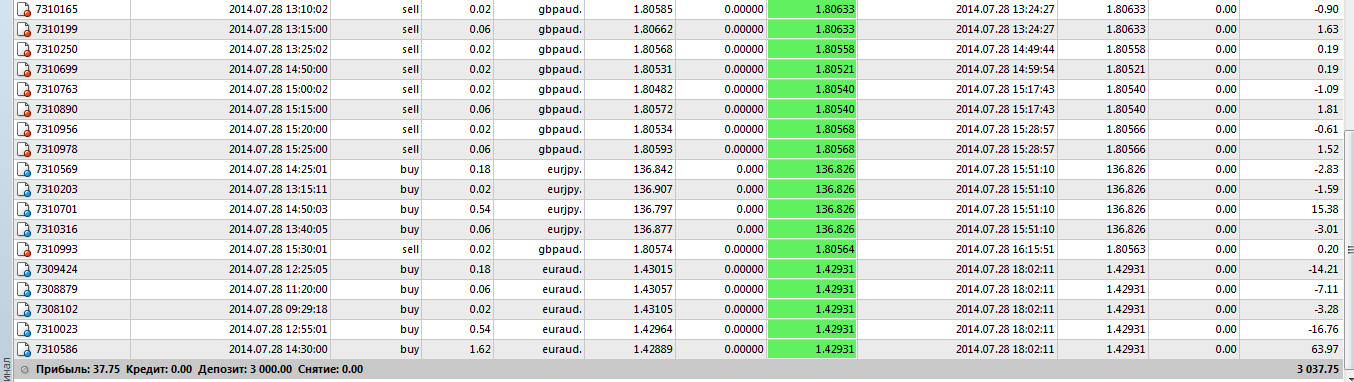
Task: Click the Кредит: 0.00 summary text
Action: pyautogui.click(x=159, y=369)
